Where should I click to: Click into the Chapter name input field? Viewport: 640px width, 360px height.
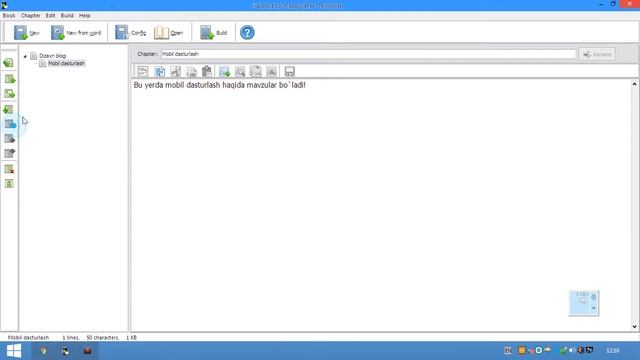pyautogui.click(x=368, y=54)
